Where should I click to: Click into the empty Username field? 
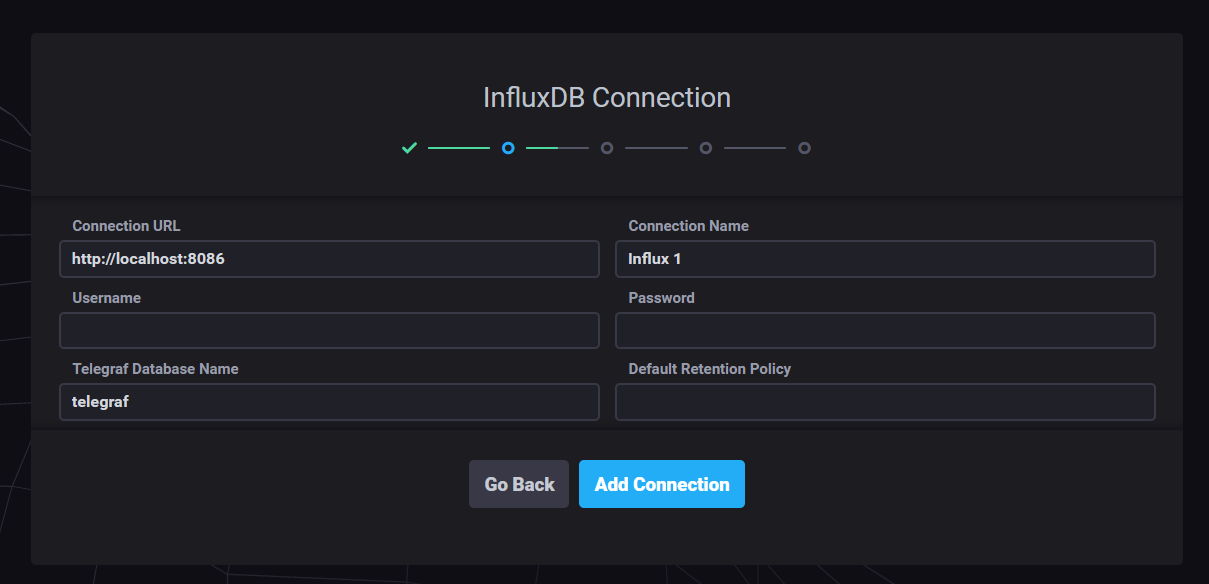pyautogui.click(x=329, y=330)
